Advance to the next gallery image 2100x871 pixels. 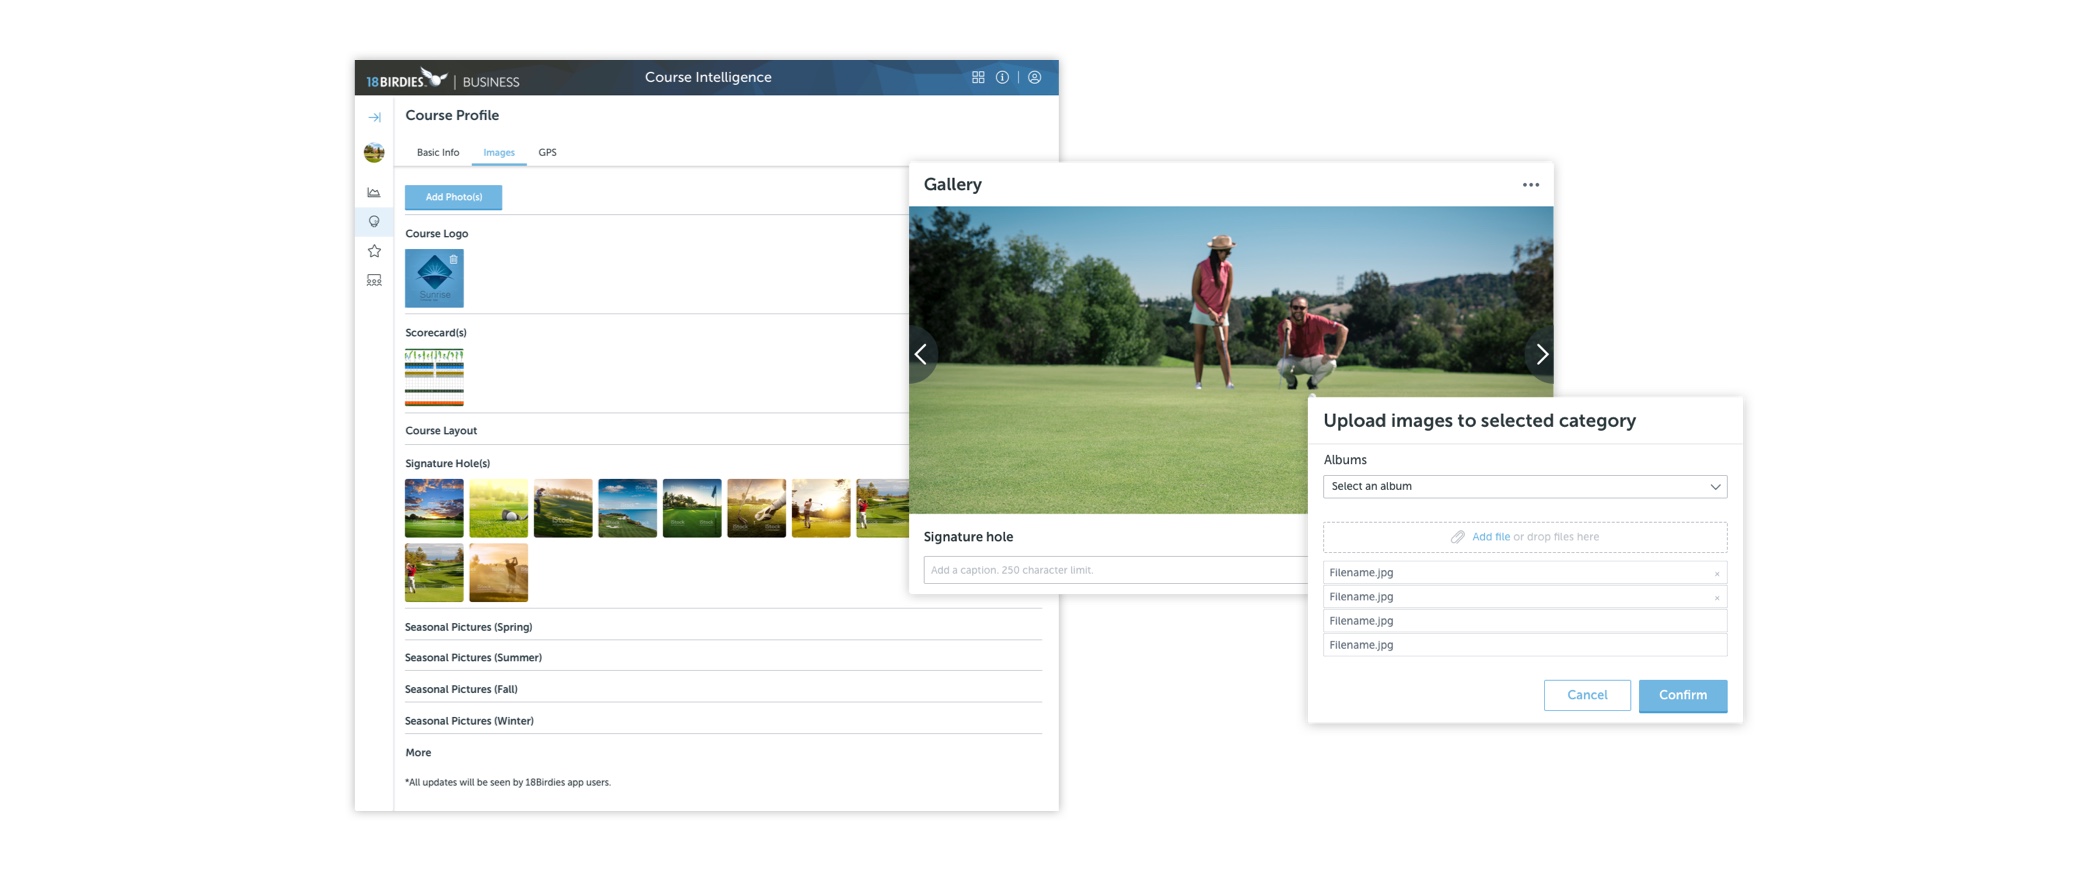1541,354
